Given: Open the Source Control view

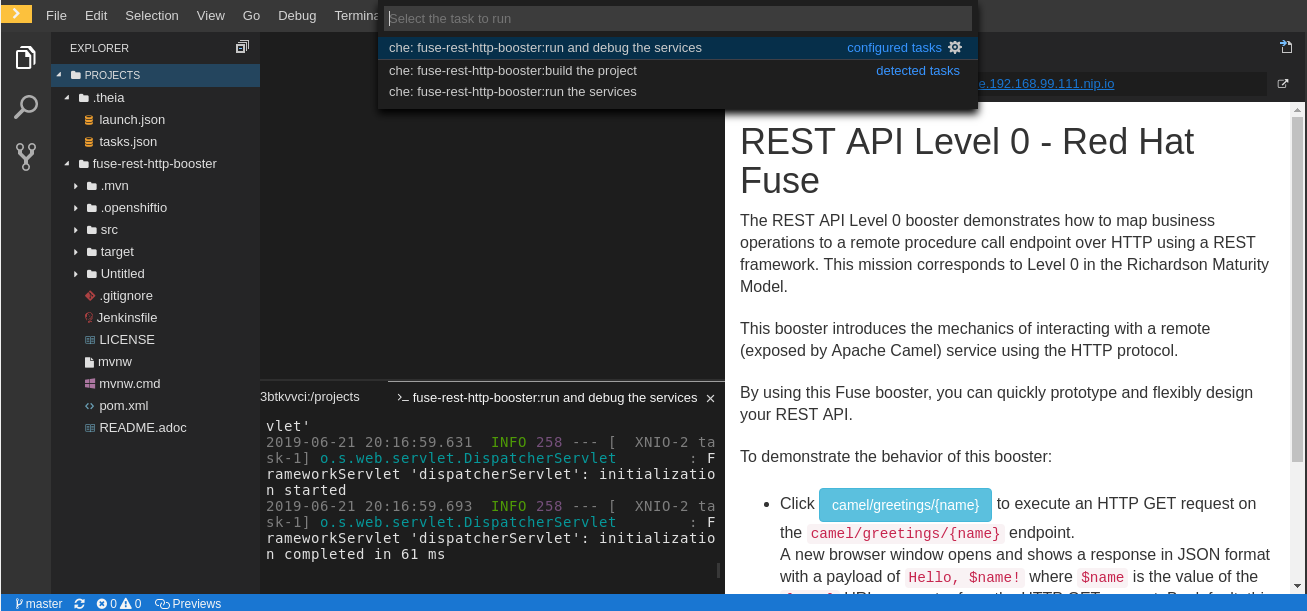Looking at the screenshot, I should pyautogui.click(x=25, y=156).
